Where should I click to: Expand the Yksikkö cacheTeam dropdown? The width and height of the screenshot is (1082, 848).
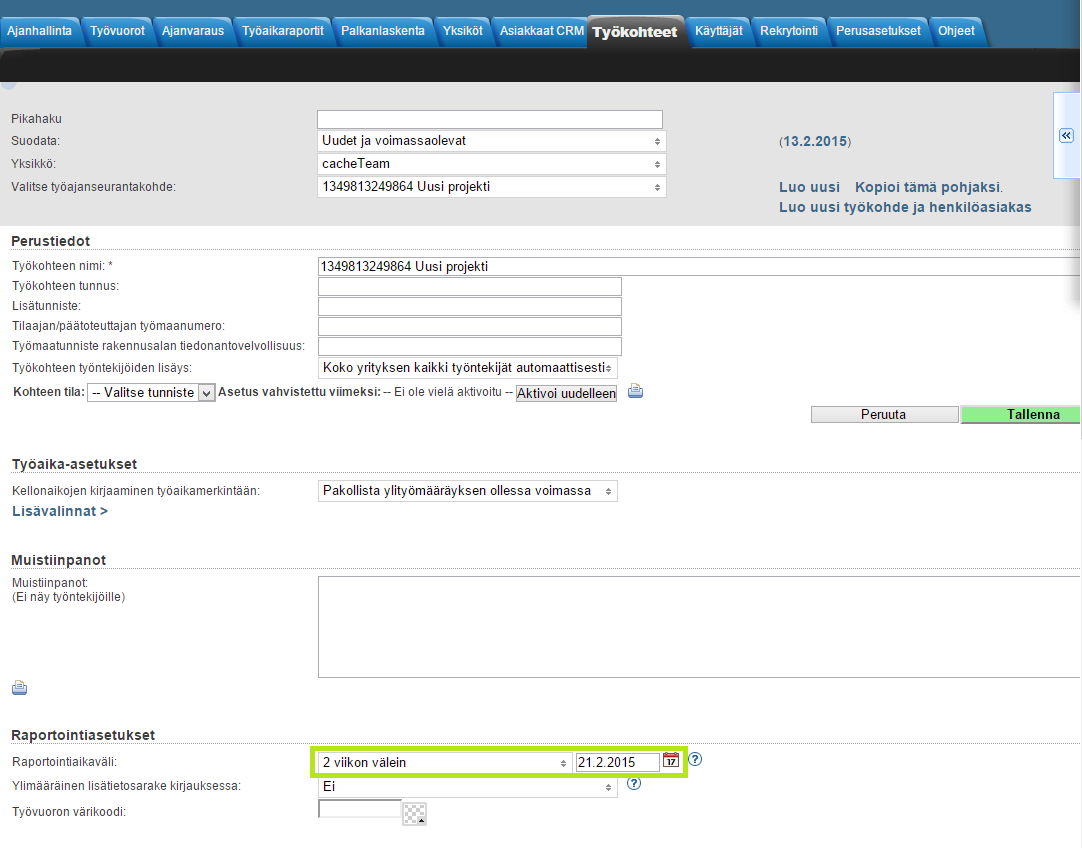[491, 164]
